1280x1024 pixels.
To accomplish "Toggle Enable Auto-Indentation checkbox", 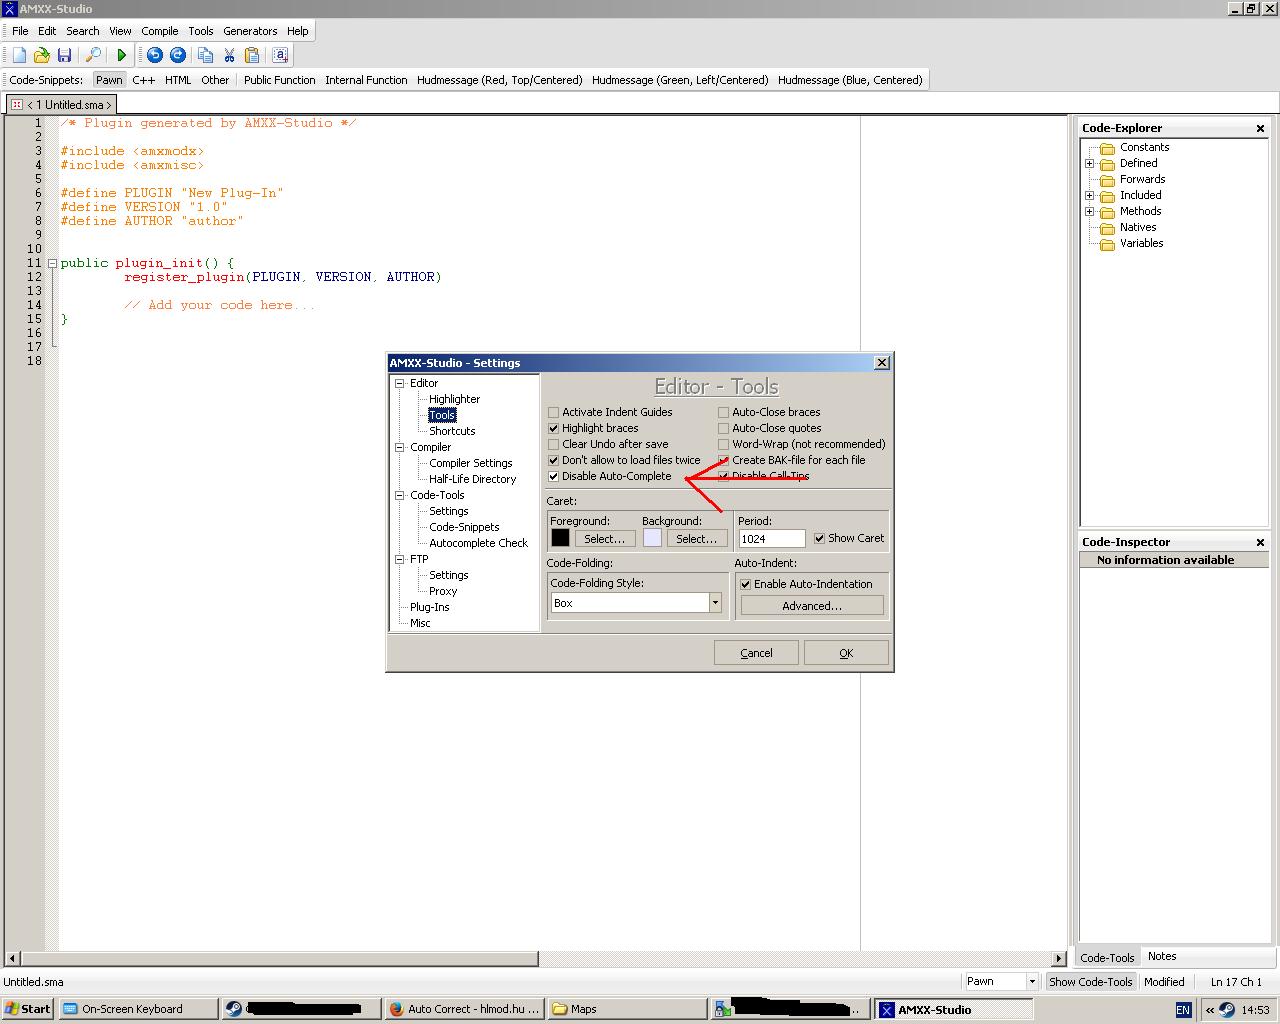I will [745, 584].
